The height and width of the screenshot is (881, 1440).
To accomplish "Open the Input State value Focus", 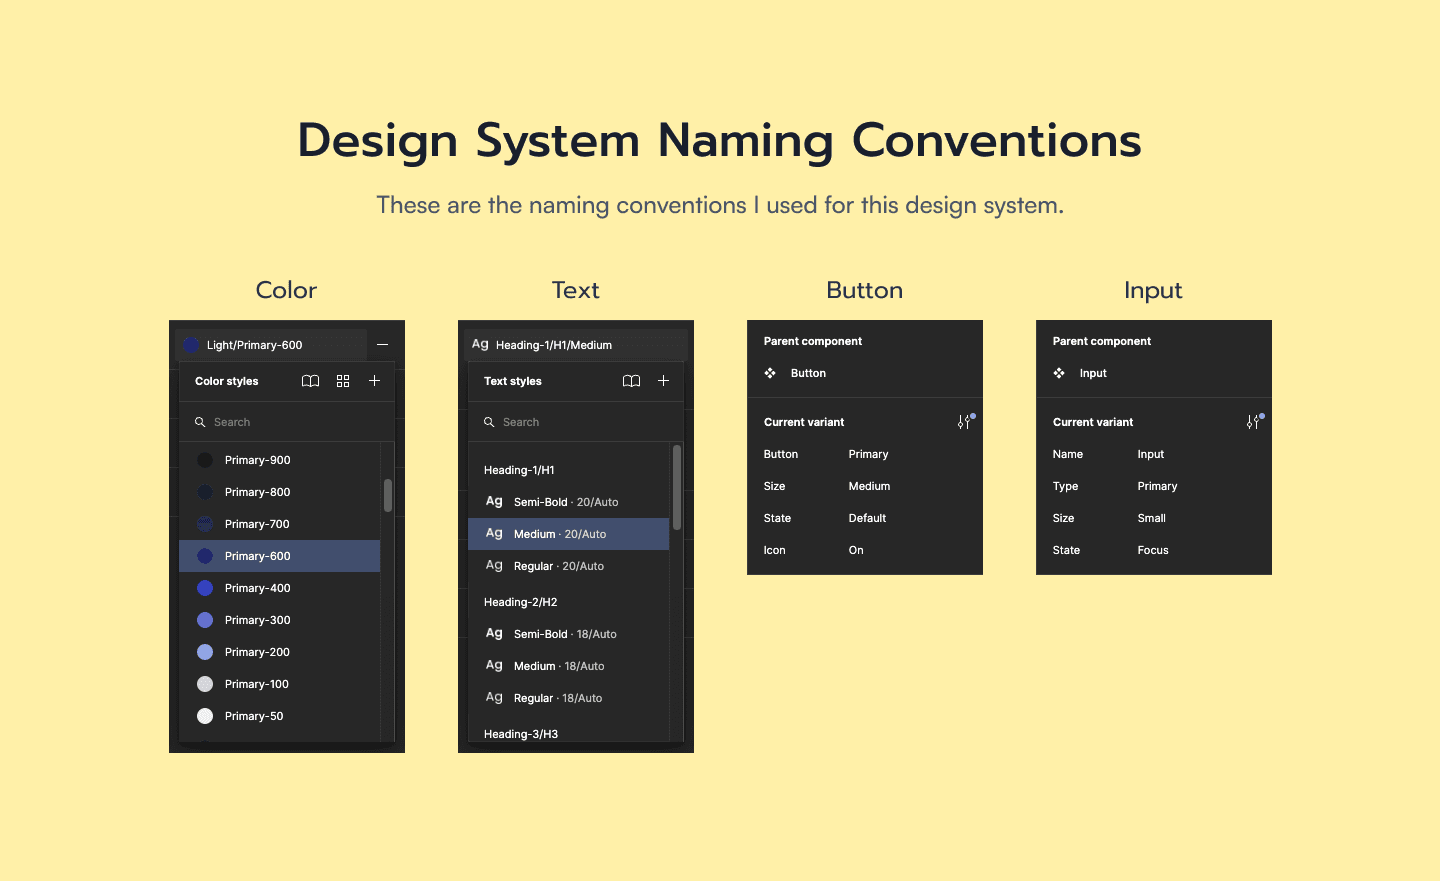I will coord(1153,550).
